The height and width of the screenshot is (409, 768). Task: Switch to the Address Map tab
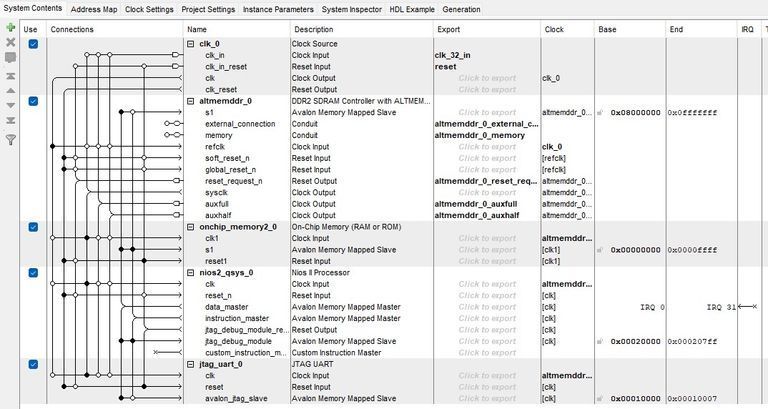pyautogui.click(x=94, y=9)
